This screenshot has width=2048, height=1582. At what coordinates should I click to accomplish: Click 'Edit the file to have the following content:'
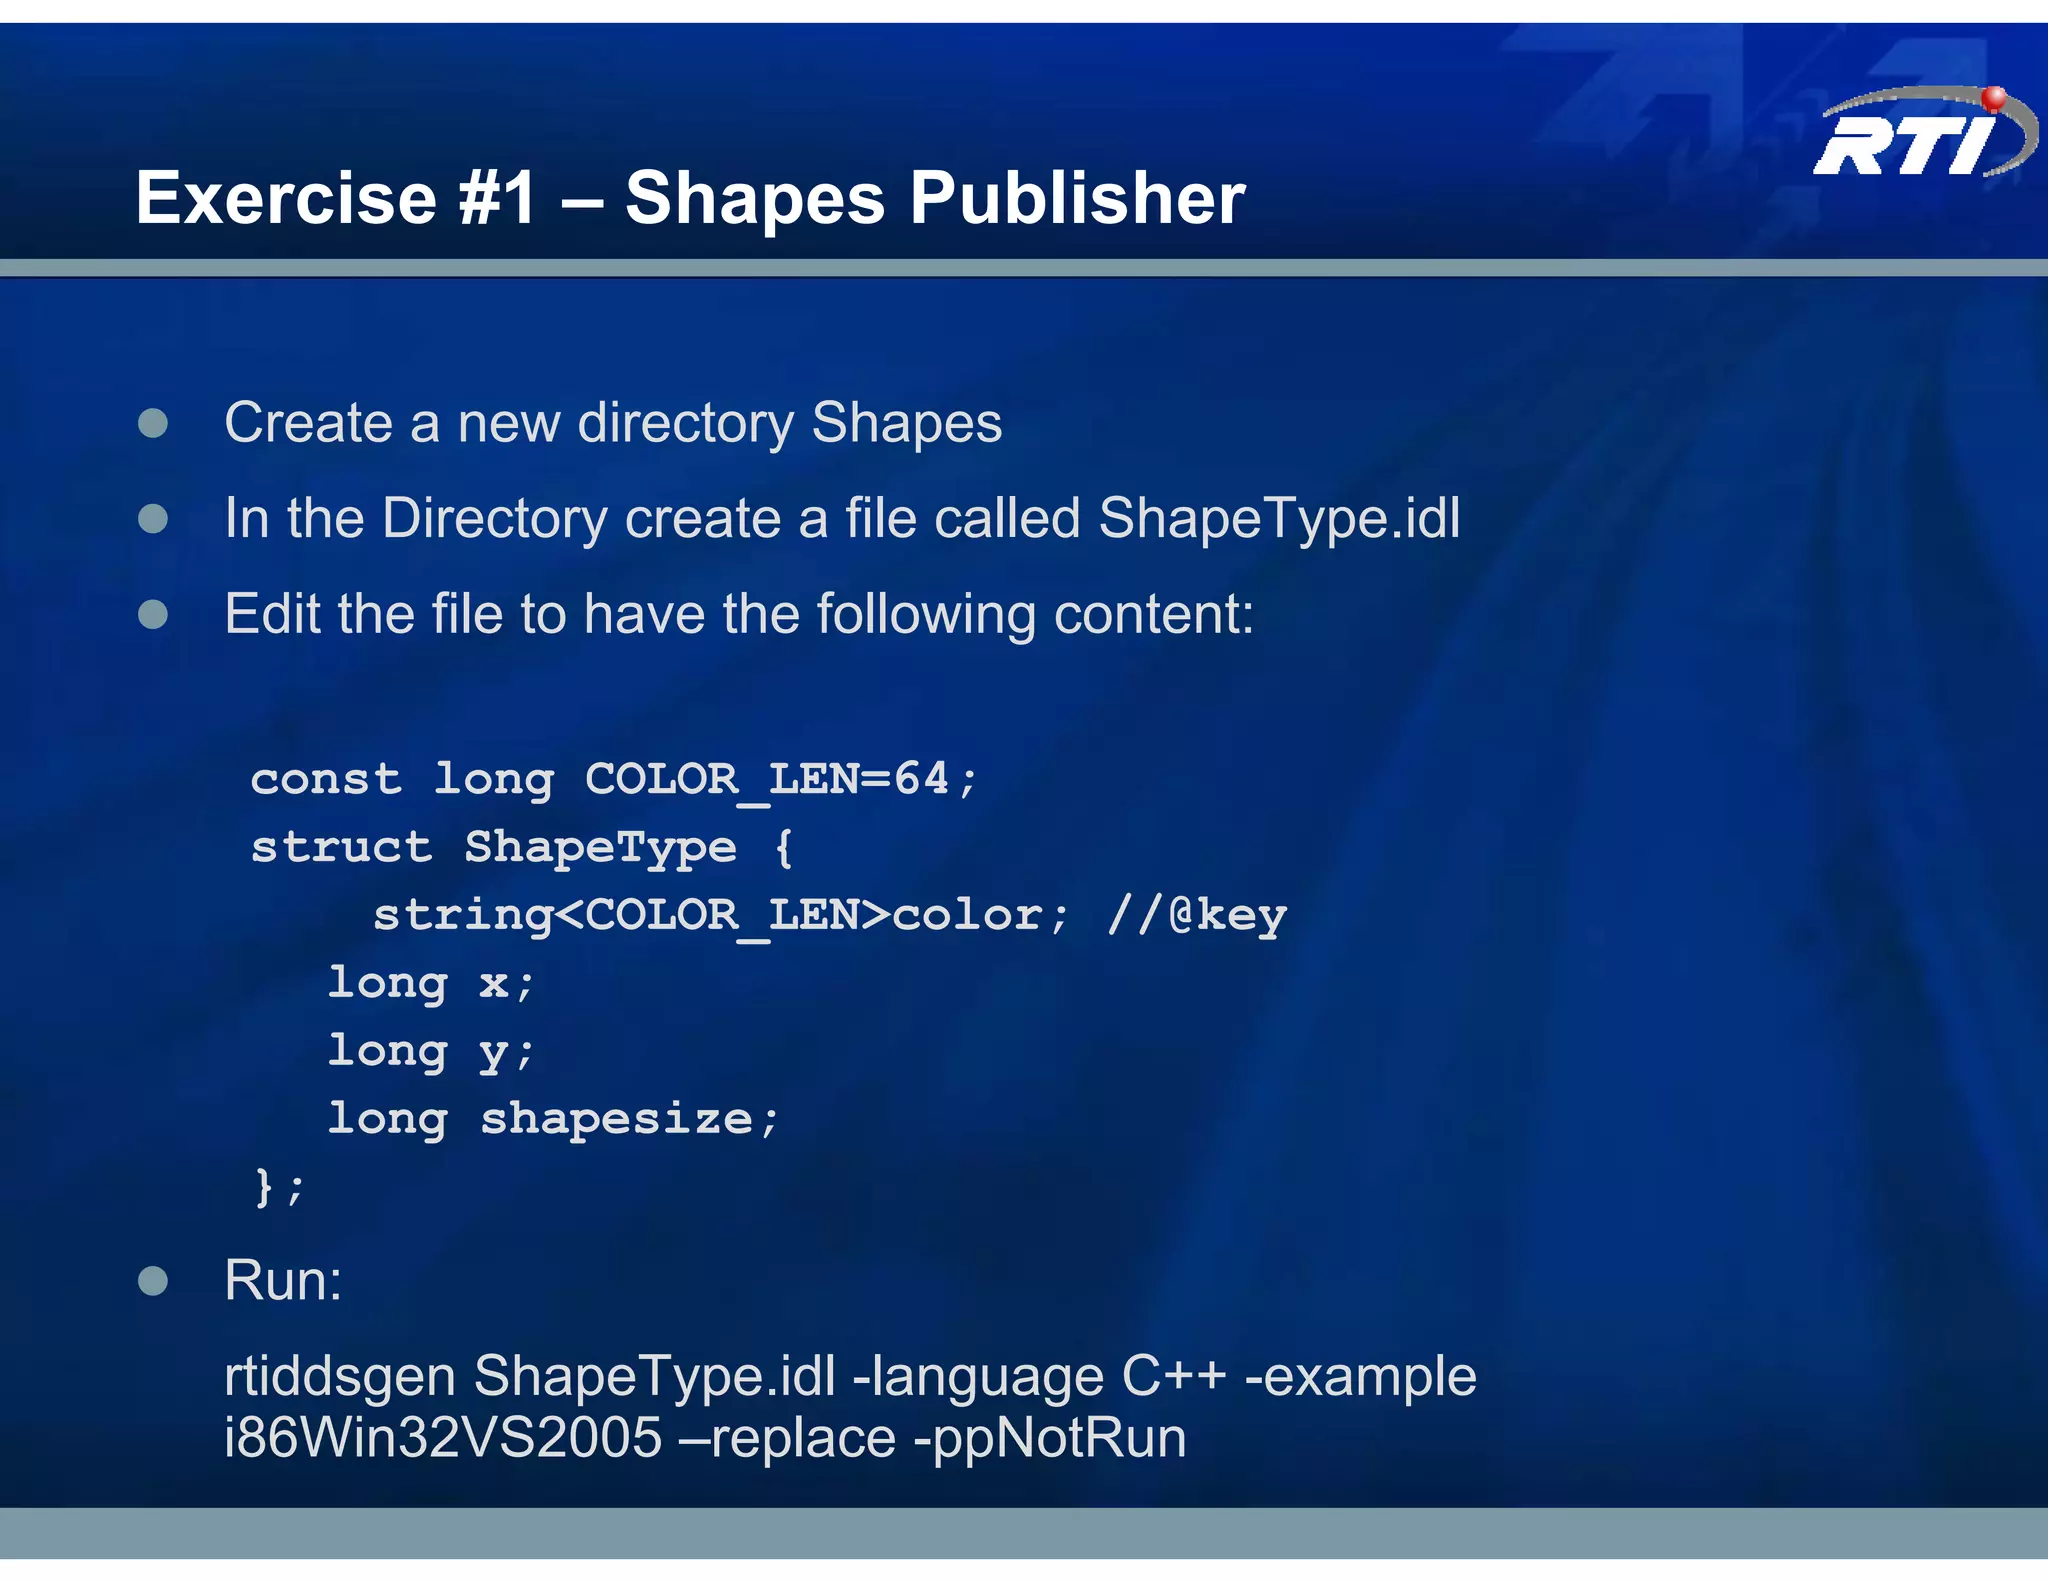click(739, 614)
